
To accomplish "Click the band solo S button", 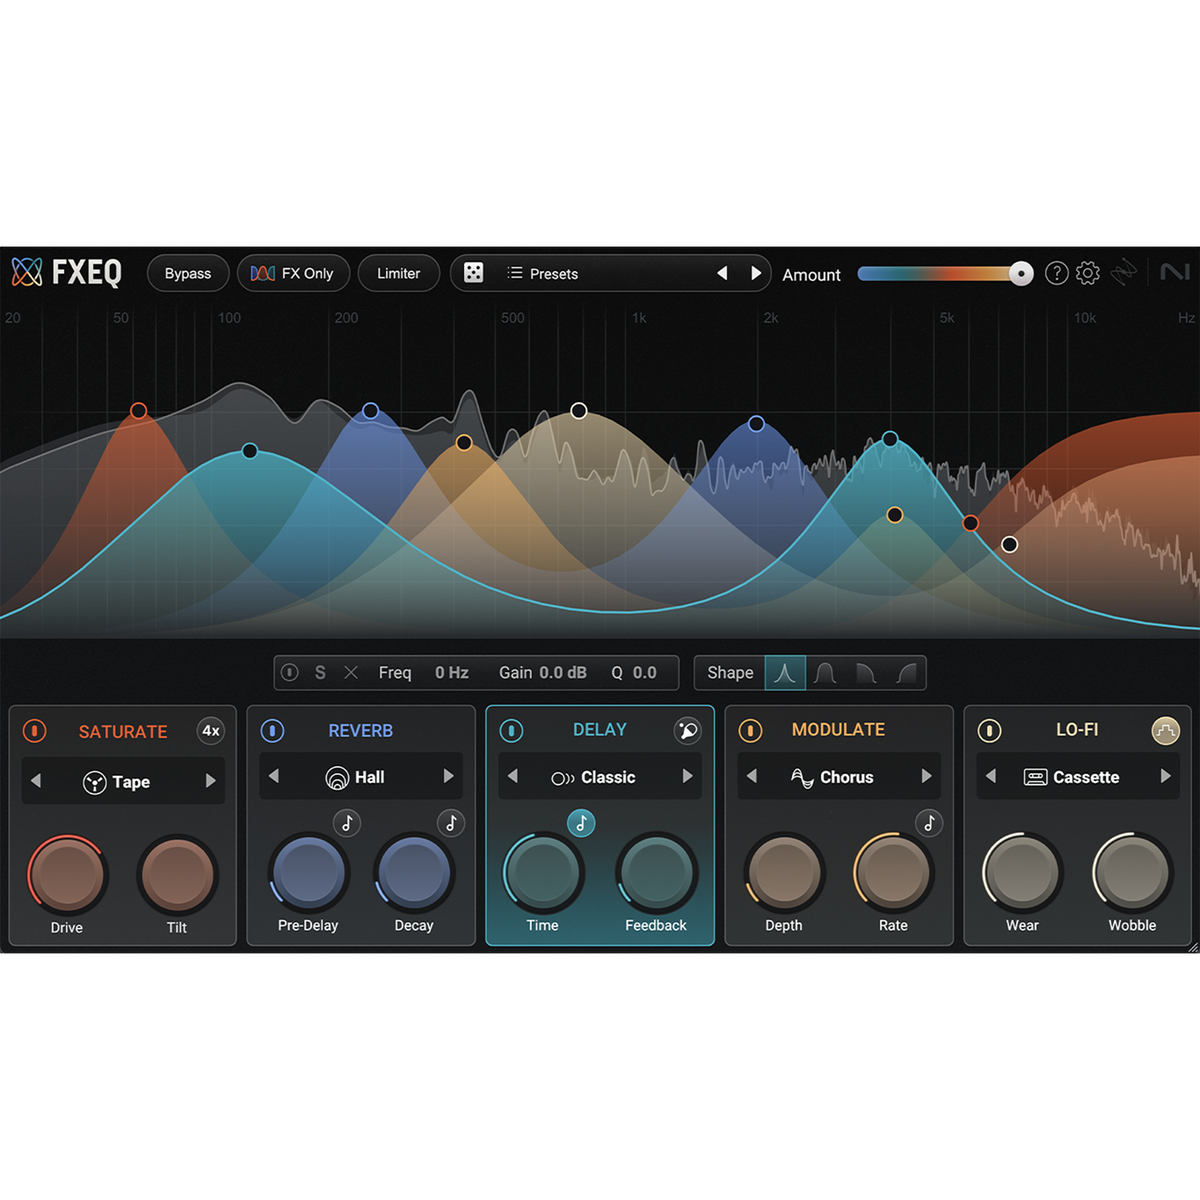I will (320, 673).
